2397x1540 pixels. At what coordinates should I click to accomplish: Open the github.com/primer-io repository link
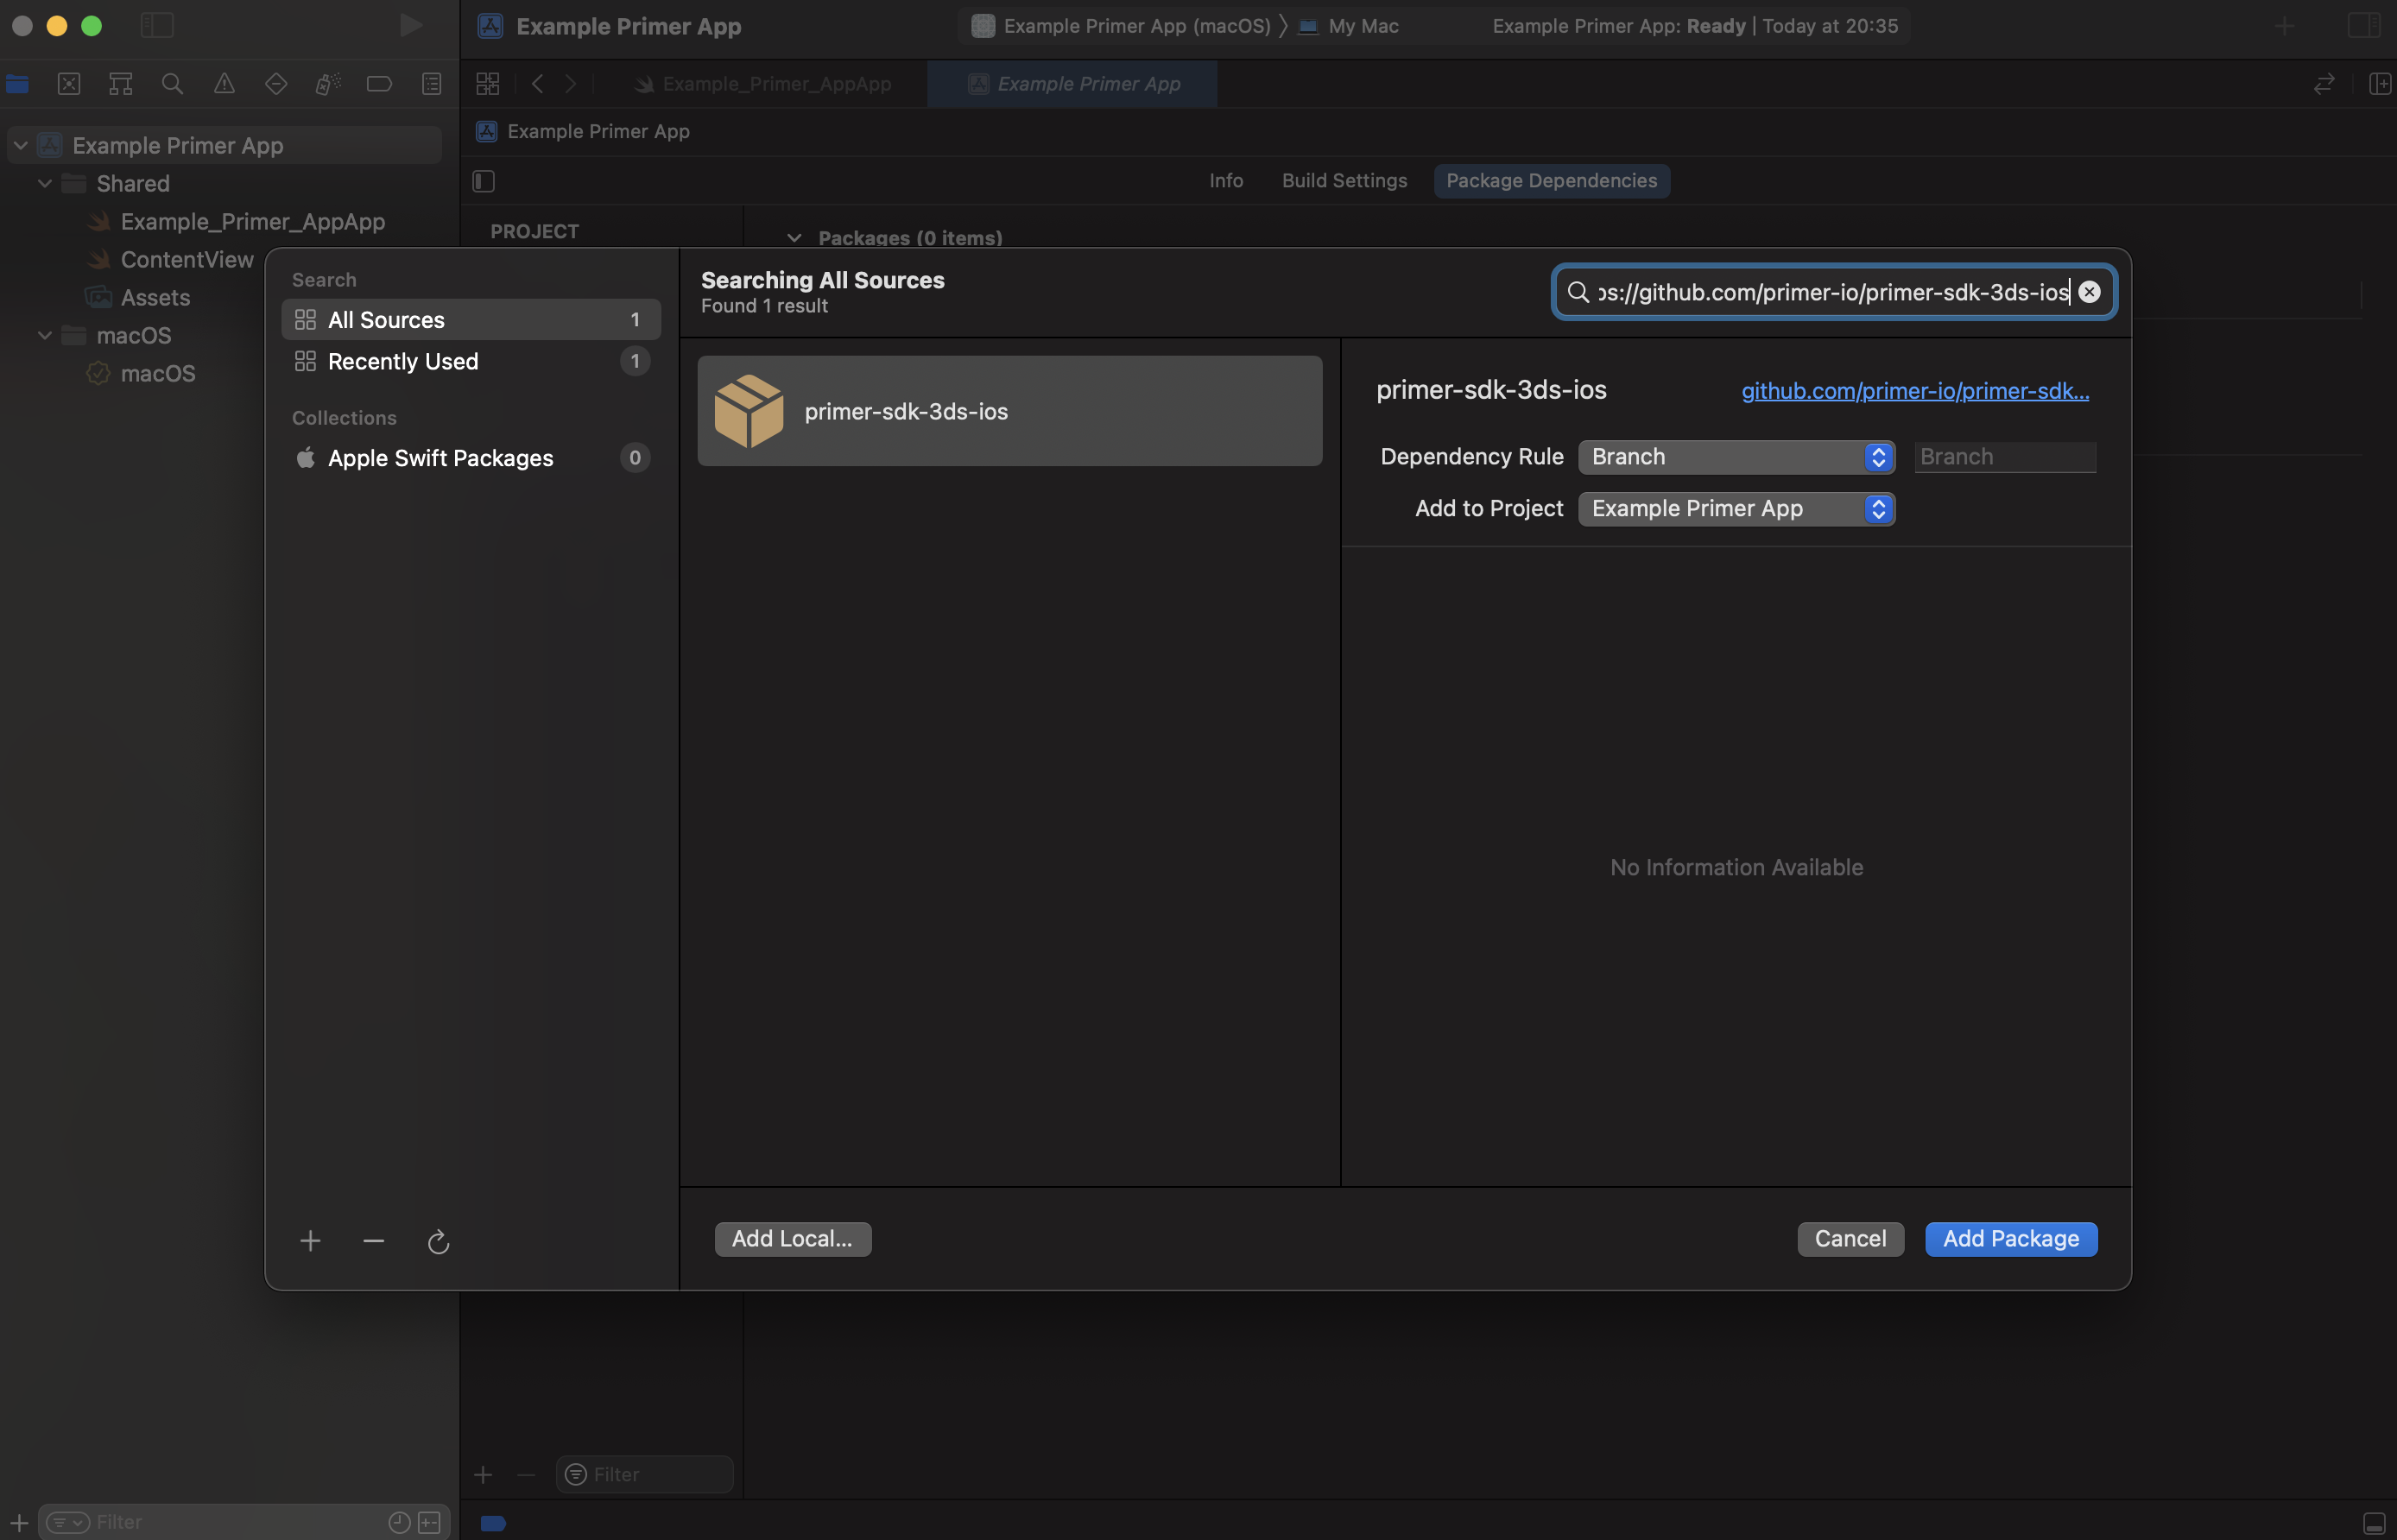tap(1914, 391)
